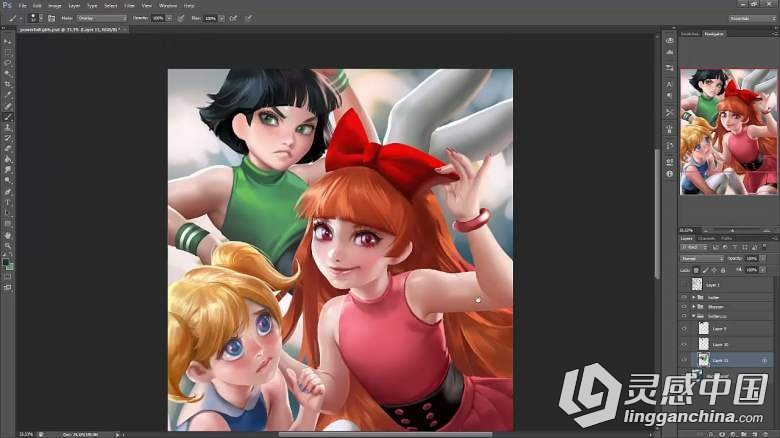Select the Brush tool in the toolbox
780x438 pixels.
pos(7,117)
